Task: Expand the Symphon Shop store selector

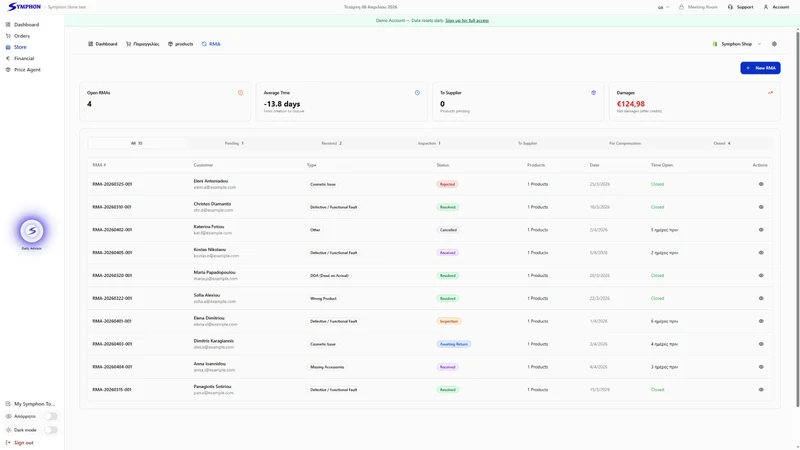Action: (737, 44)
